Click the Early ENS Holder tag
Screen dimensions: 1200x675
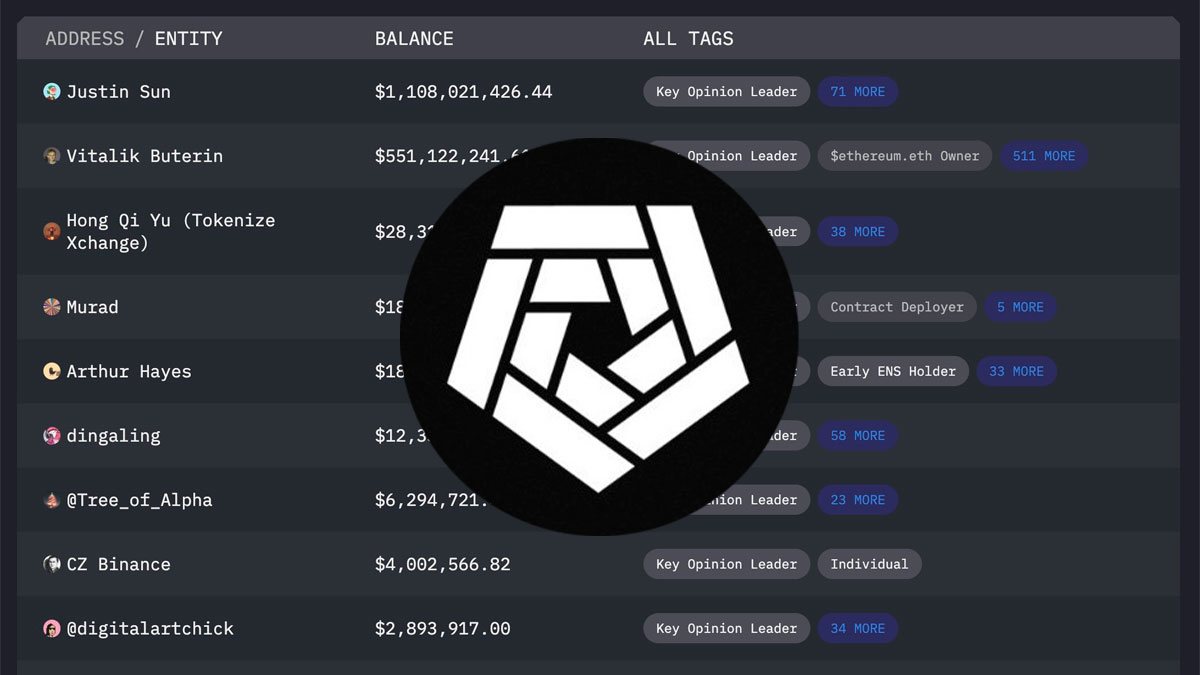[893, 371]
